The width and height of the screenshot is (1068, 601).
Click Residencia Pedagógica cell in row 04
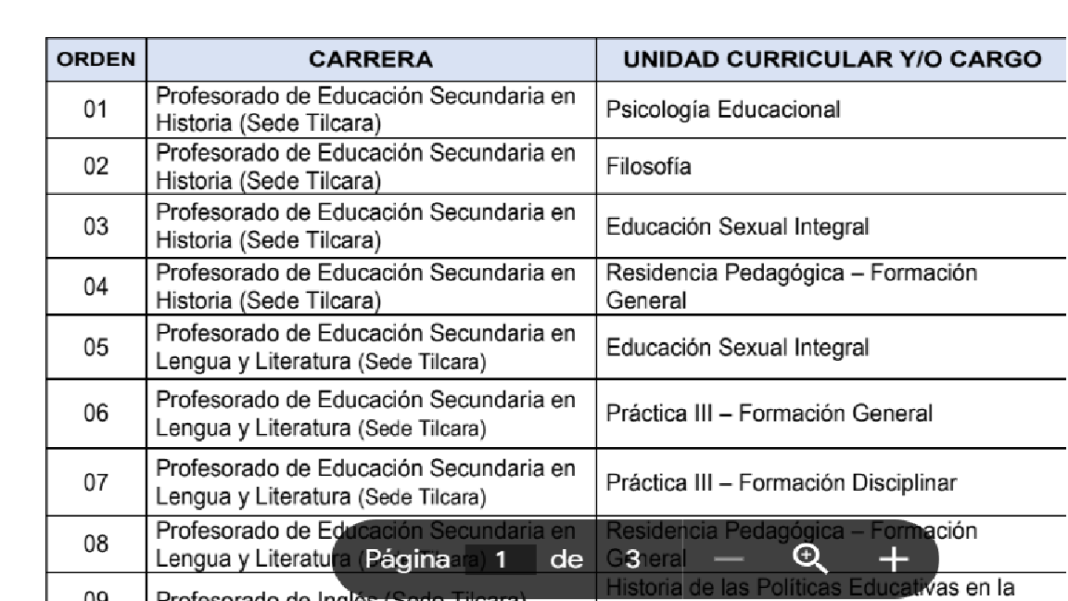tap(832, 286)
